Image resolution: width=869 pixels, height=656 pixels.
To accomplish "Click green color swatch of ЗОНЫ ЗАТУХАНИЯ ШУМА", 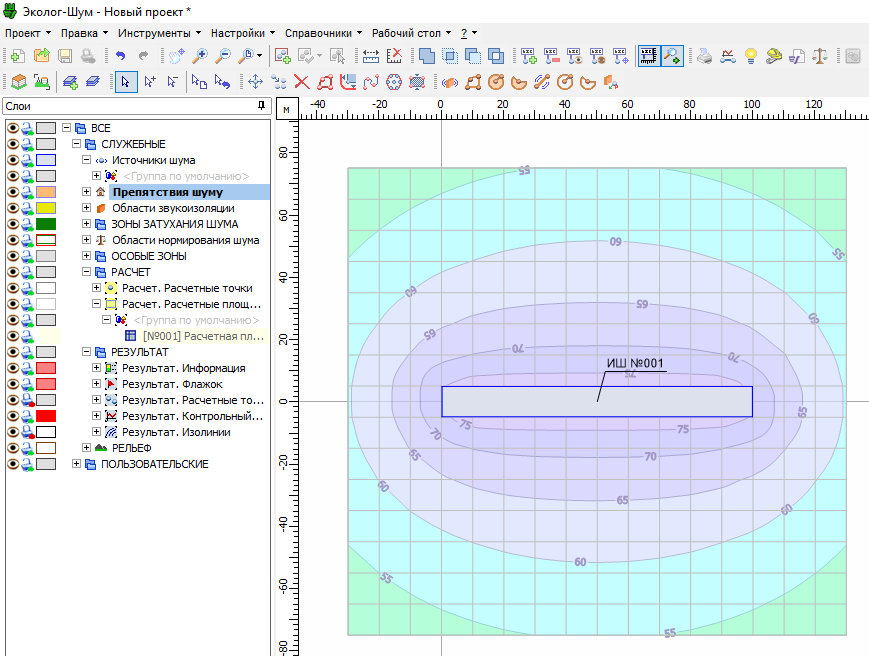I will 46,224.
